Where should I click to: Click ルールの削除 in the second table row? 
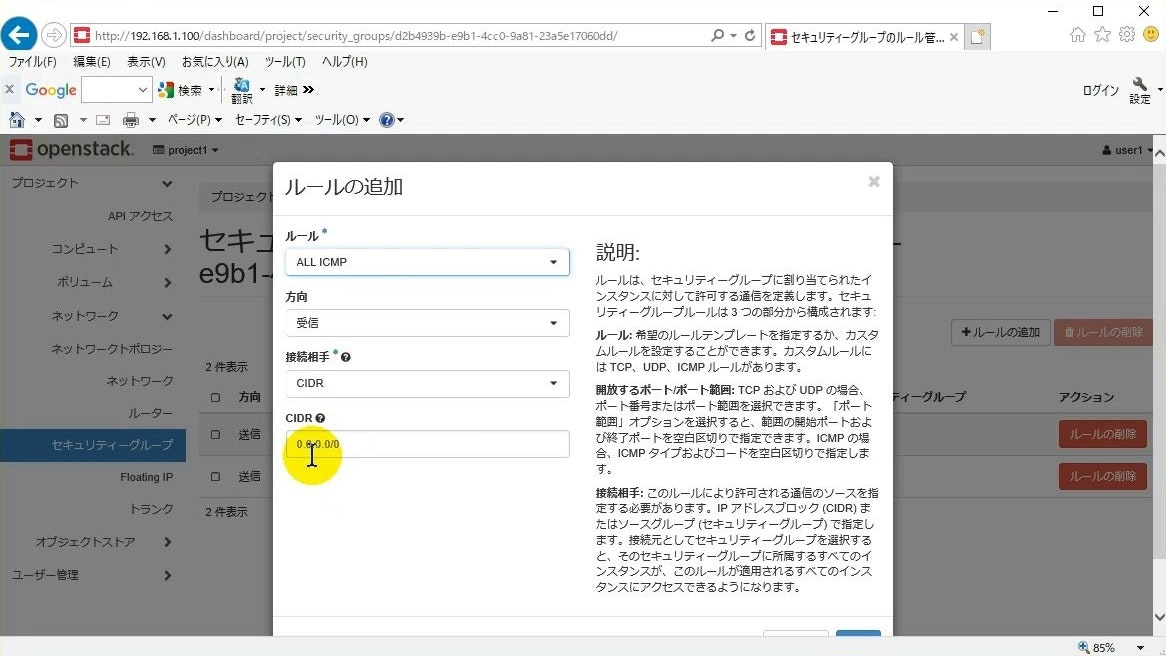(1103, 476)
